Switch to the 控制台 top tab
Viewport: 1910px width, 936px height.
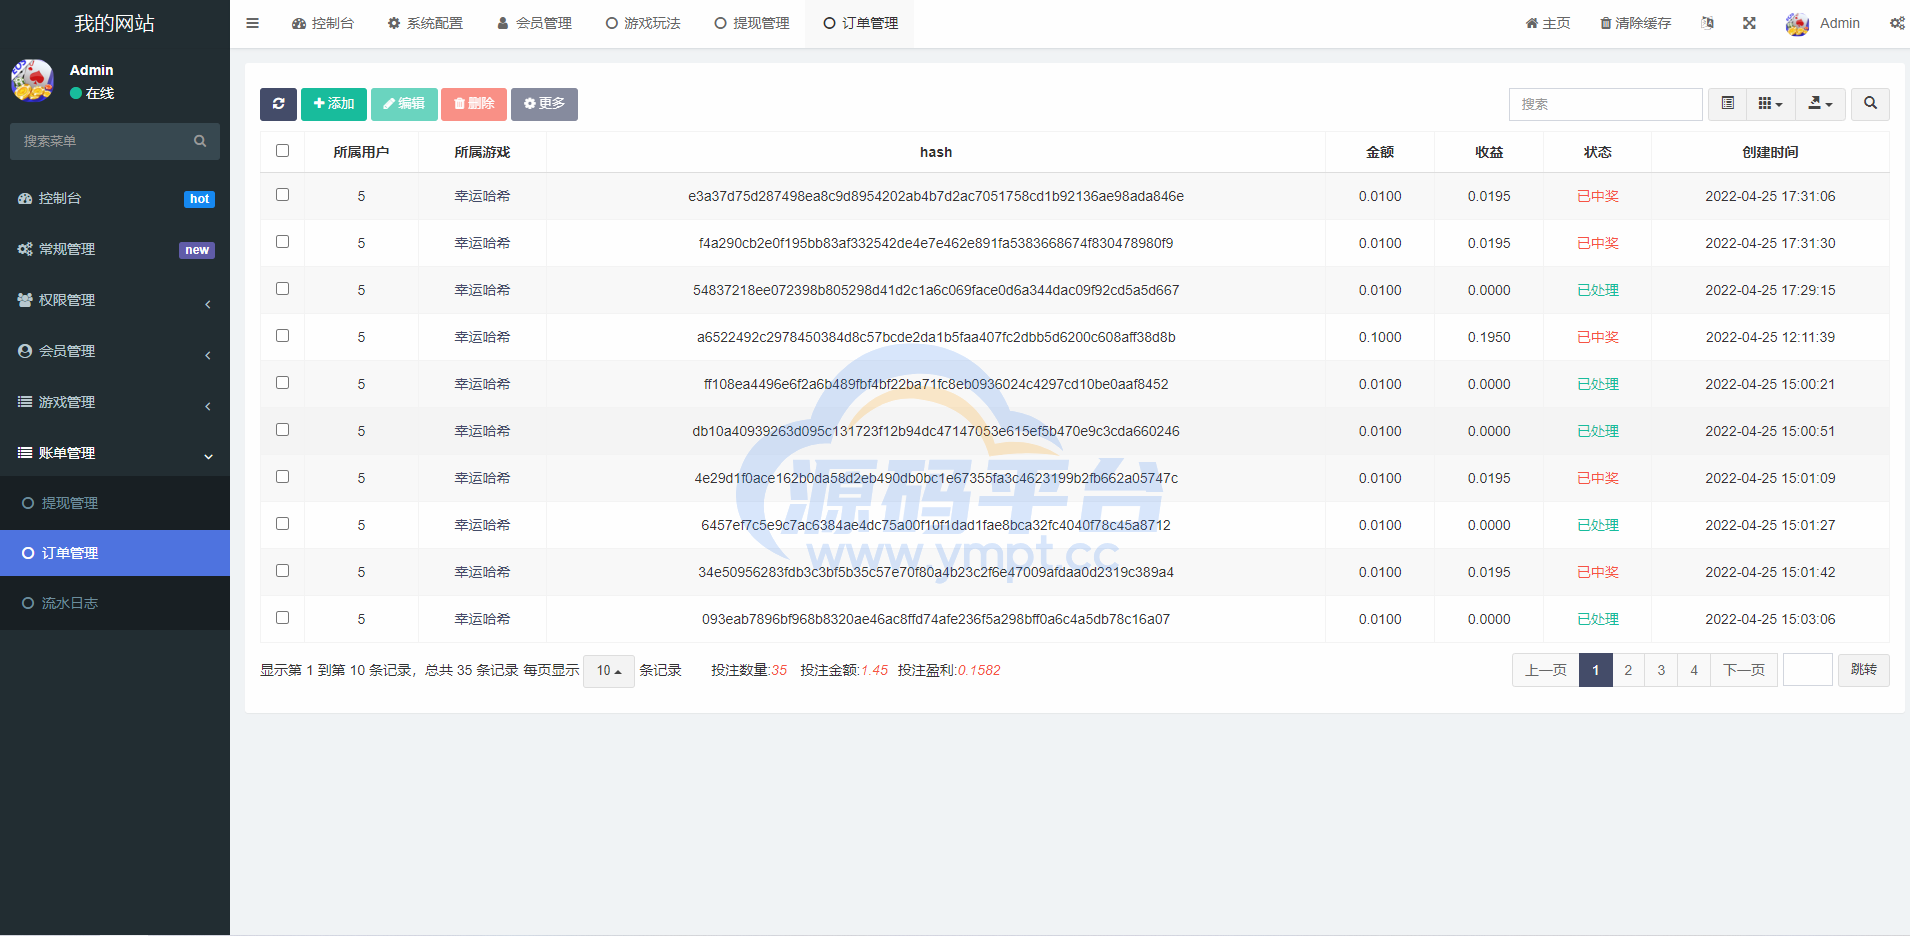[322, 23]
